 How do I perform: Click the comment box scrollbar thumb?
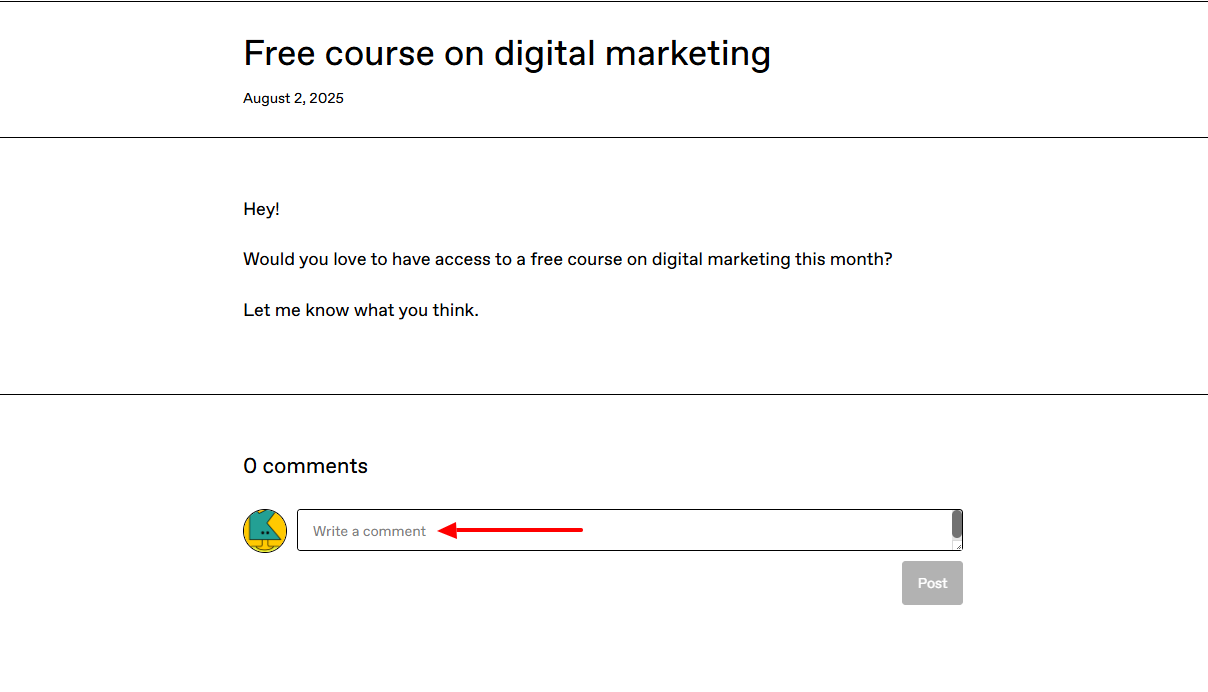coord(957,524)
